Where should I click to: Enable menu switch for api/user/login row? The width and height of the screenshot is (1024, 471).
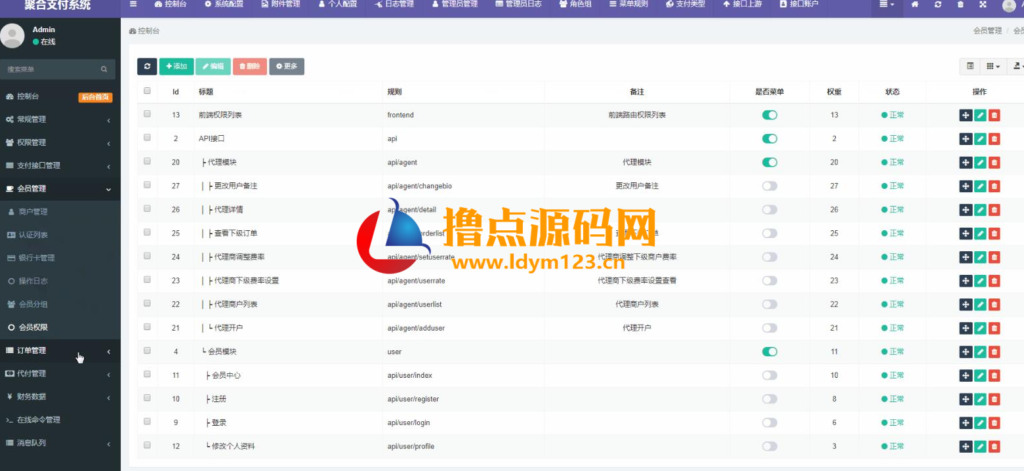(x=769, y=423)
